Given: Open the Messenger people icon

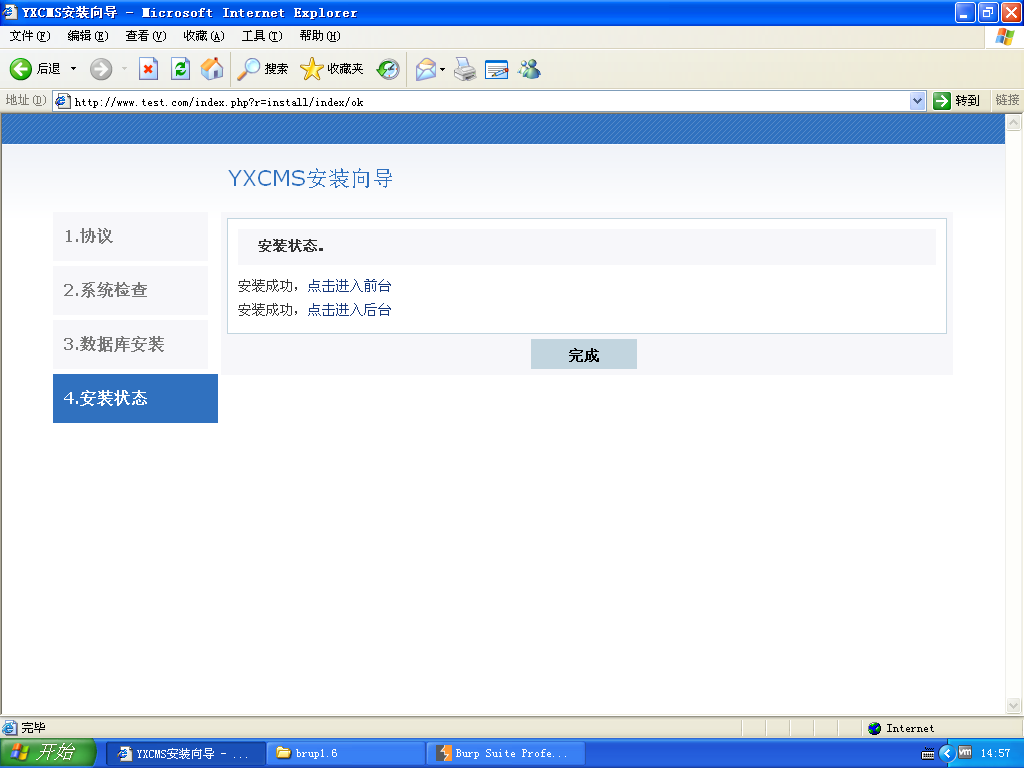Looking at the screenshot, I should [x=529, y=69].
